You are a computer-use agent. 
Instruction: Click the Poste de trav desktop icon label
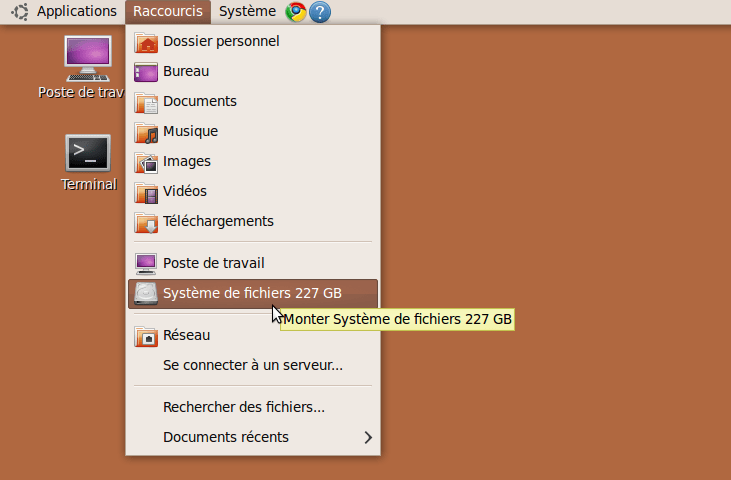pos(81,92)
